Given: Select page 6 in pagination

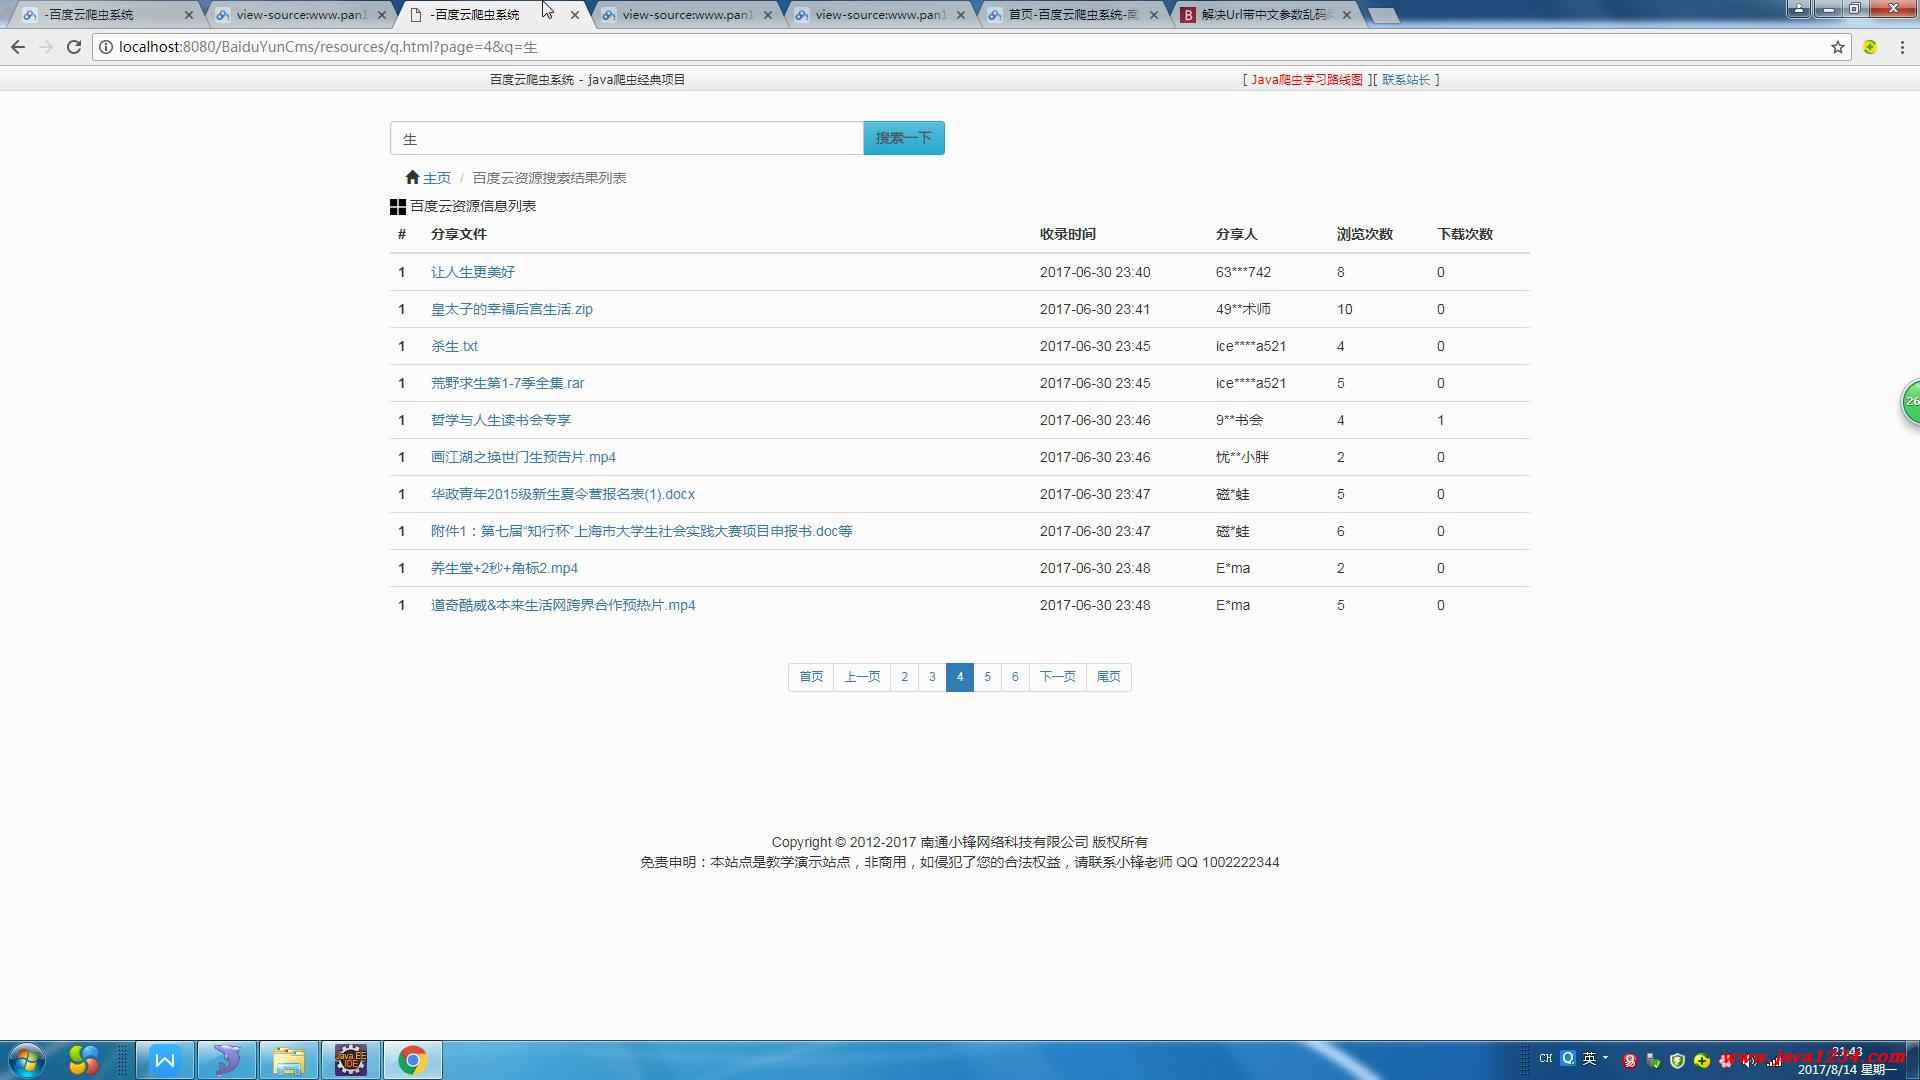Looking at the screenshot, I should pyautogui.click(x=1015, y=677).
